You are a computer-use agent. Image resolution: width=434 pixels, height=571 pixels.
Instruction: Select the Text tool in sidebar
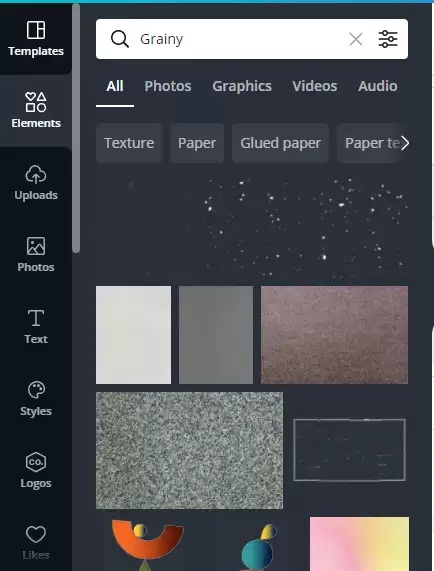point(36,327)
